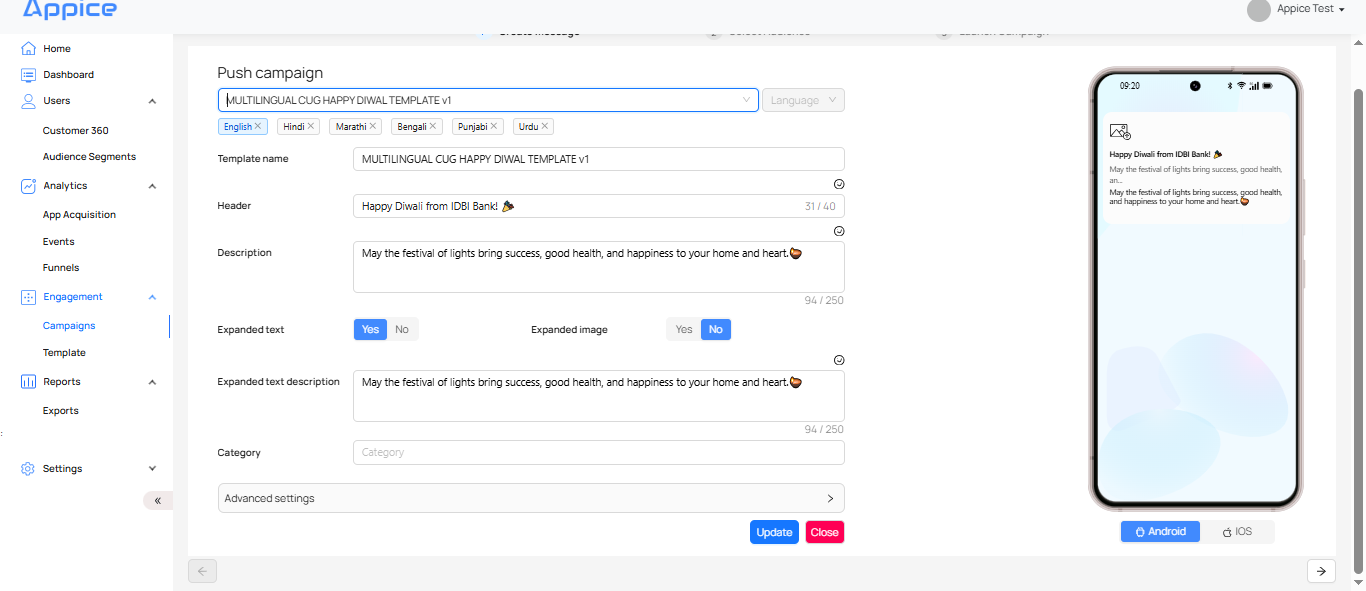Open Events analytics page
Image resolution: width=1366 pixels, height=591 pixels.
tap(59, 241)
